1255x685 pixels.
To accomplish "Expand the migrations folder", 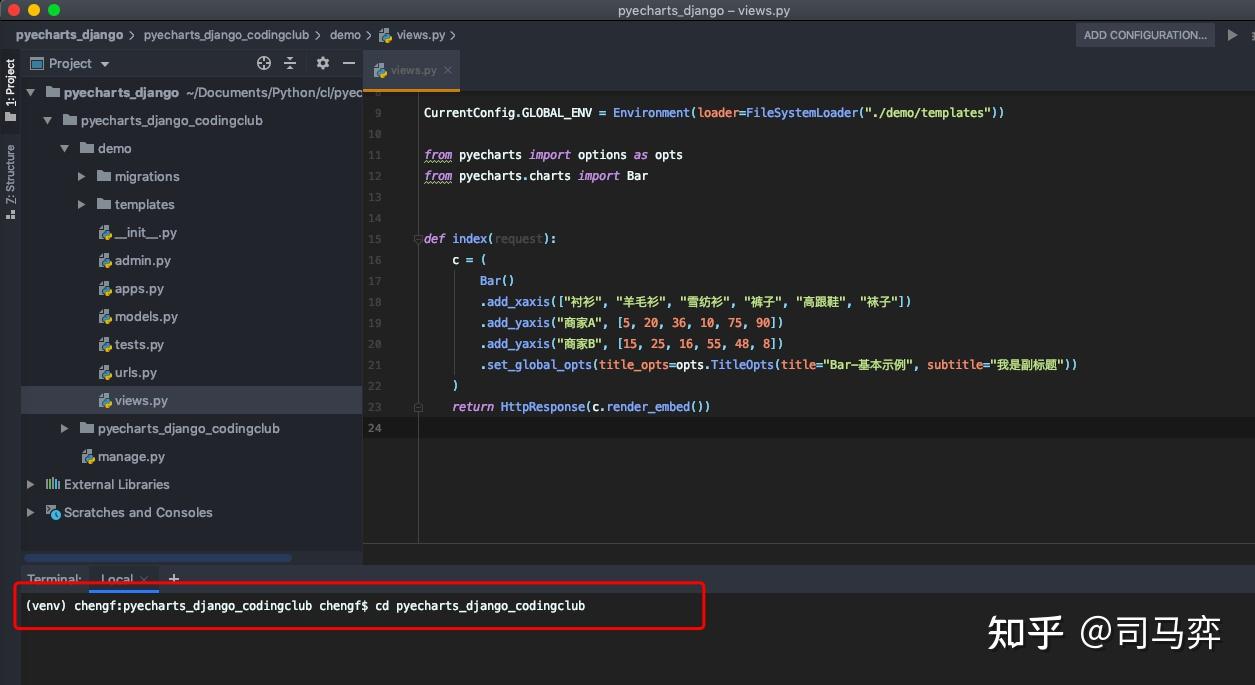I will click(x=82, y=176).
